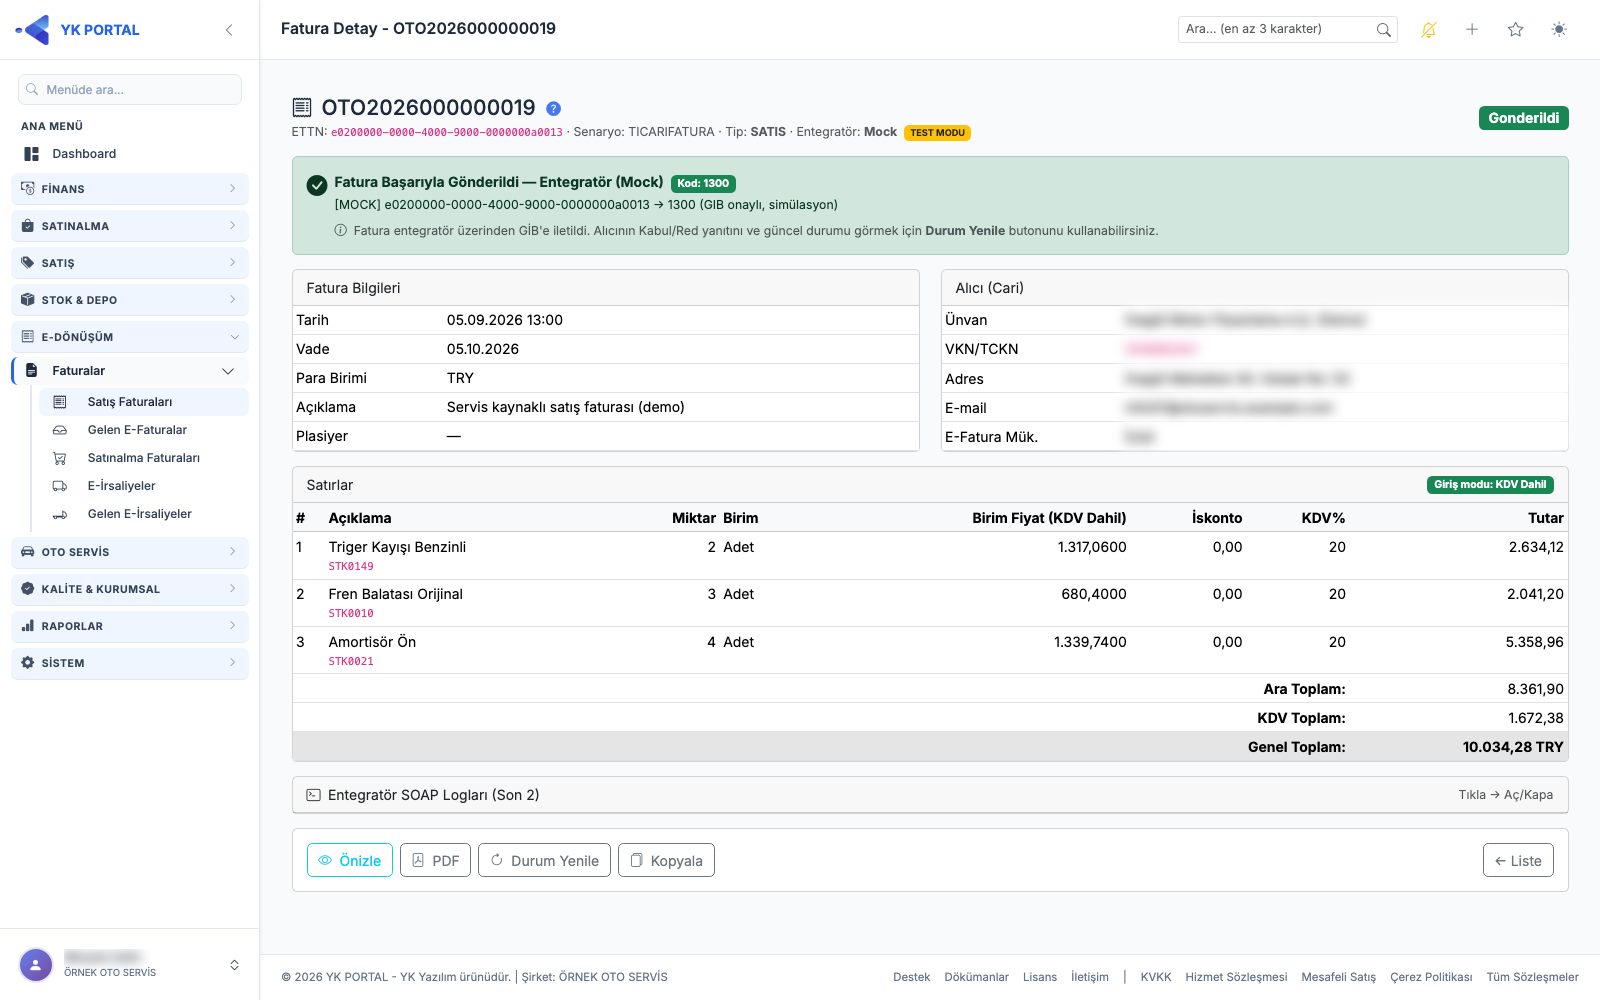Expand the SATINALMA menu section
Screen dimensions: 1600x1000
130,226
